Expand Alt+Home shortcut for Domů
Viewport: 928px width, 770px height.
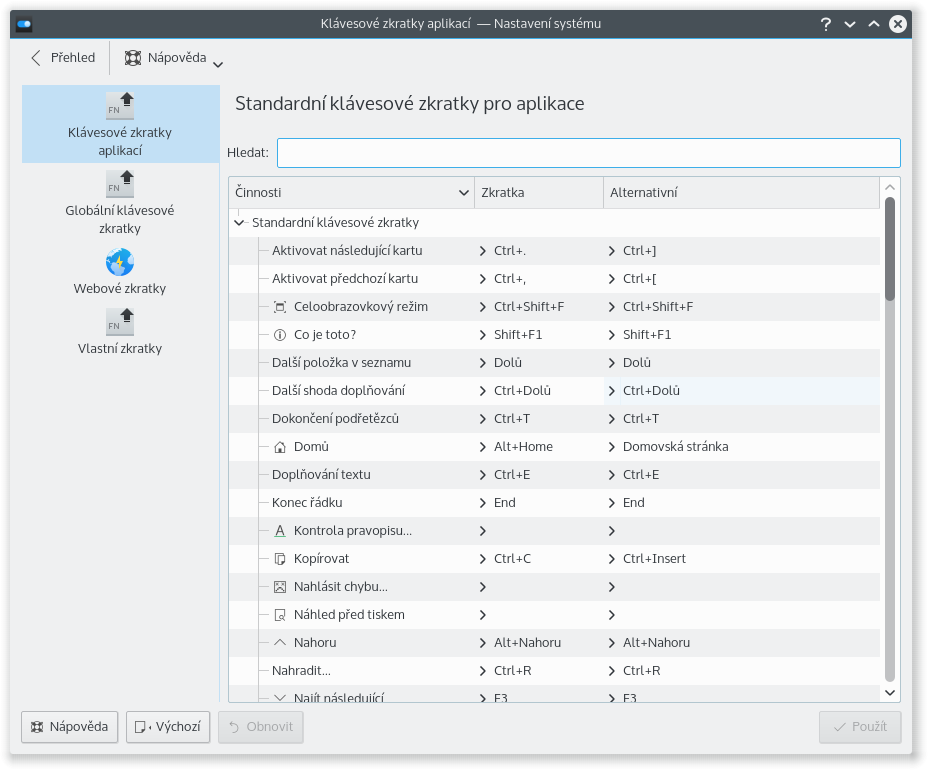(x=483, y=447)
